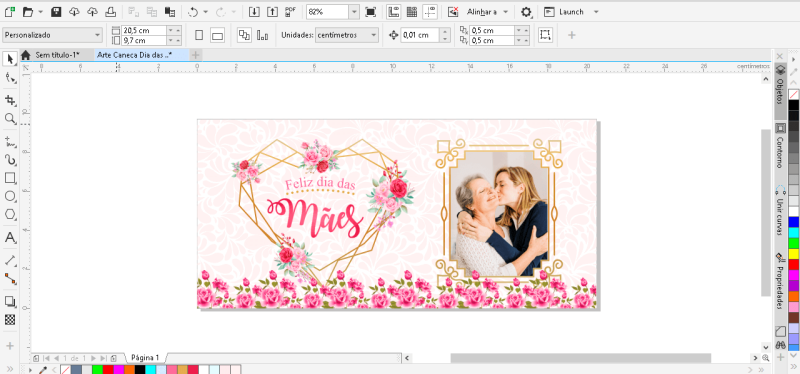Click the duplicate distance Y field
This screenshot has width=800, height=374.
492,40
